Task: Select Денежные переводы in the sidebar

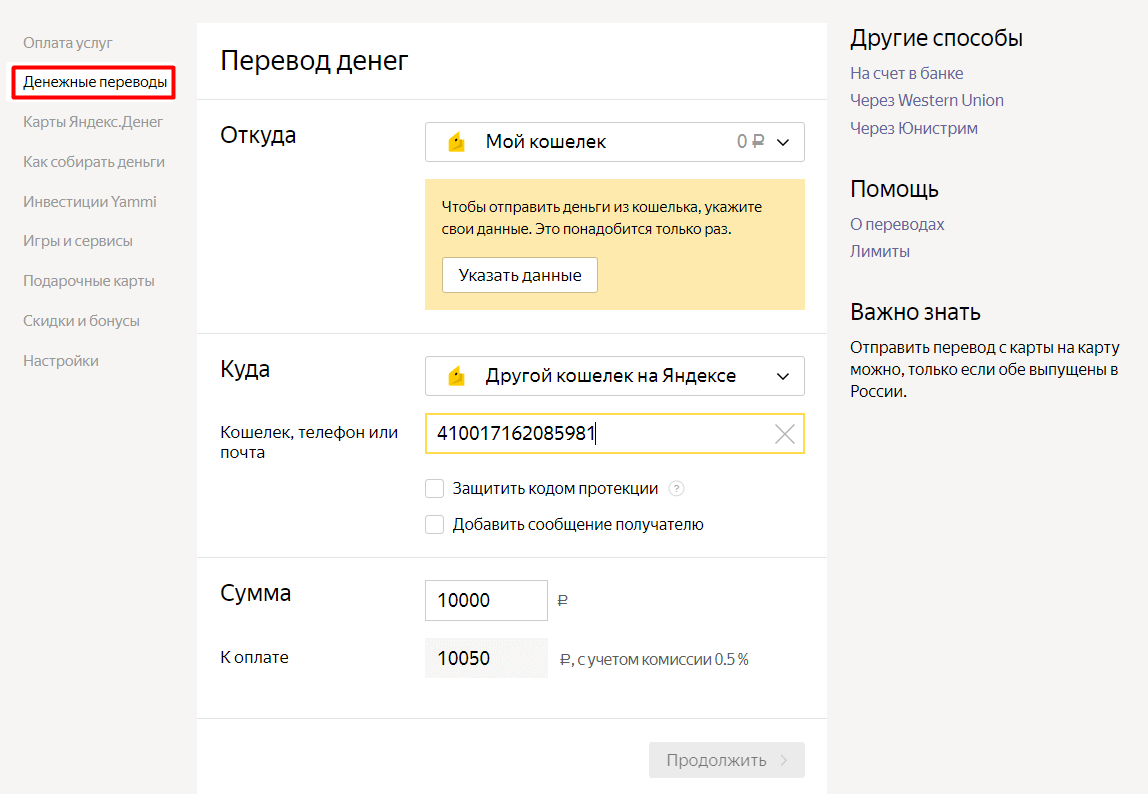Action: (94, 82)
